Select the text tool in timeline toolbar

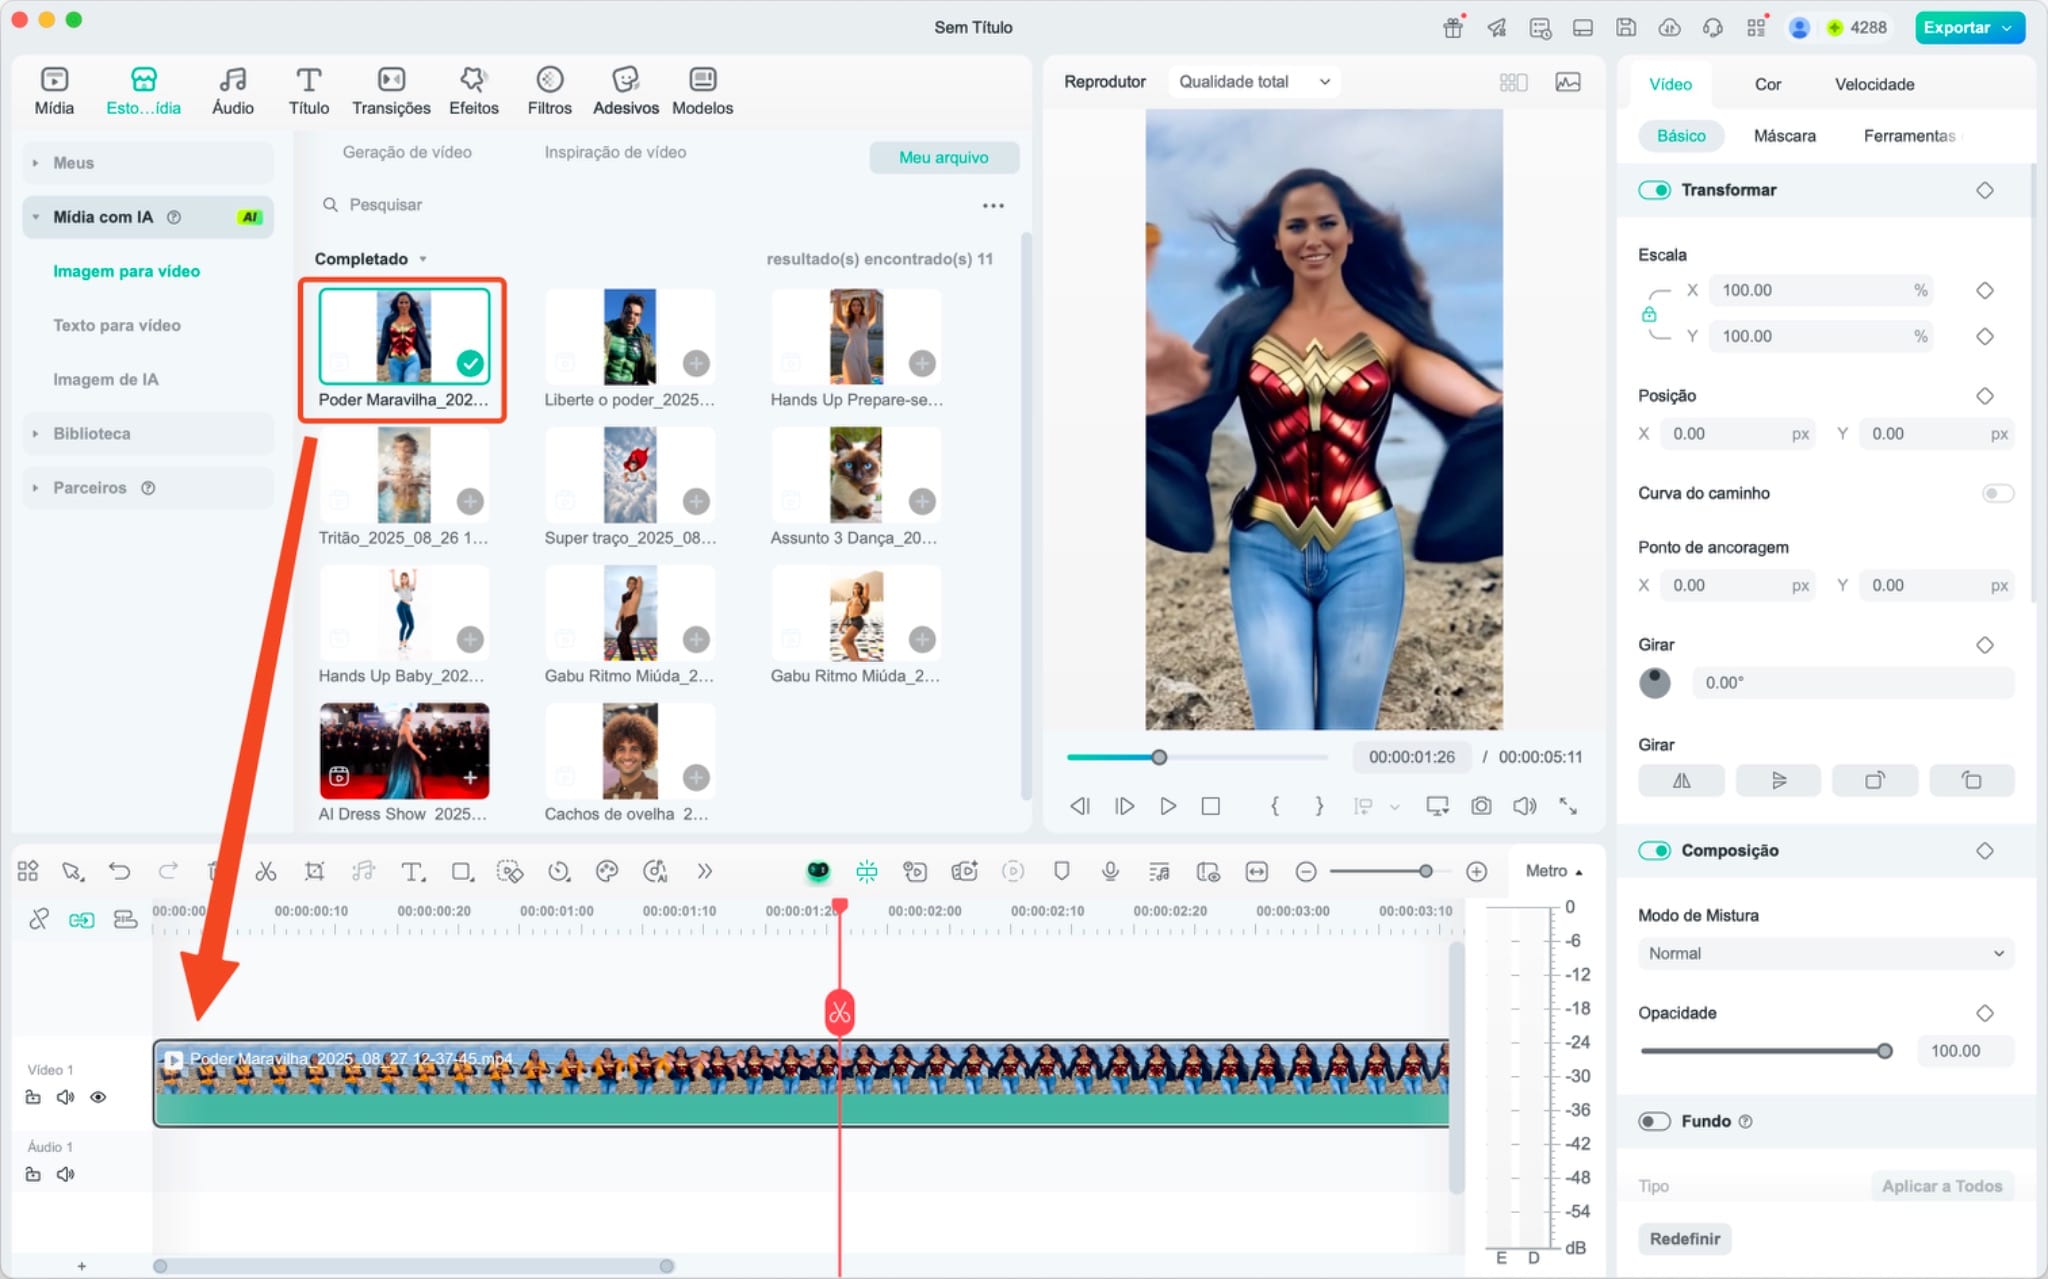pos(412,871)
